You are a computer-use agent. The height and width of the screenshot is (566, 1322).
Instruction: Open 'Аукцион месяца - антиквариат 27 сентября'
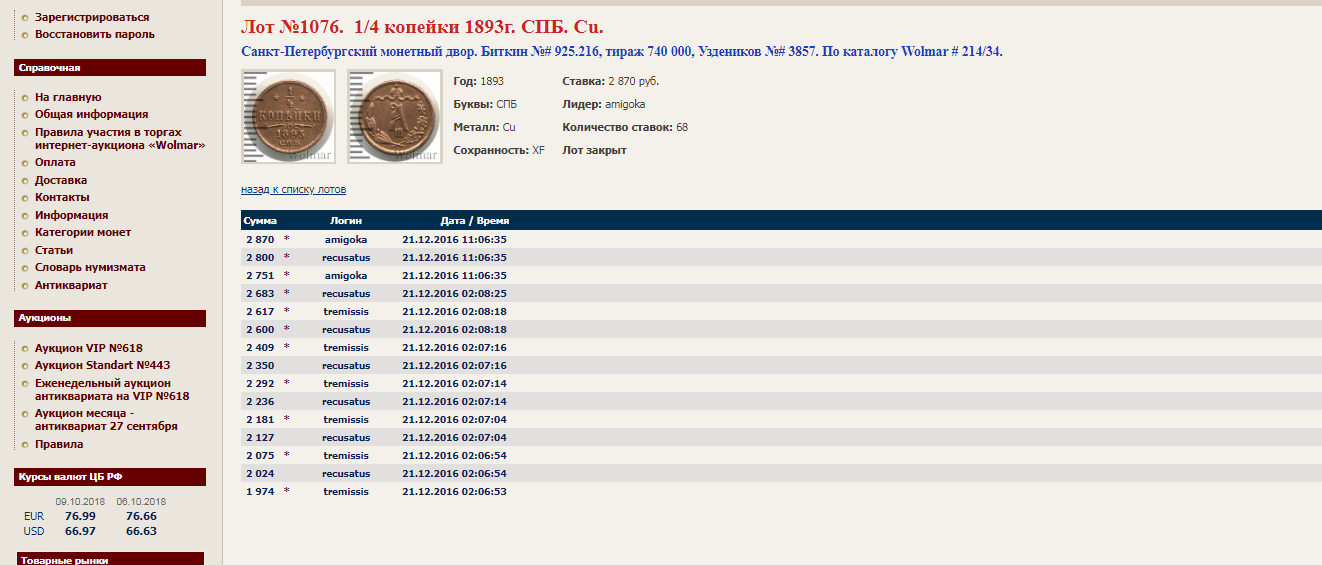tap(106, 420)
